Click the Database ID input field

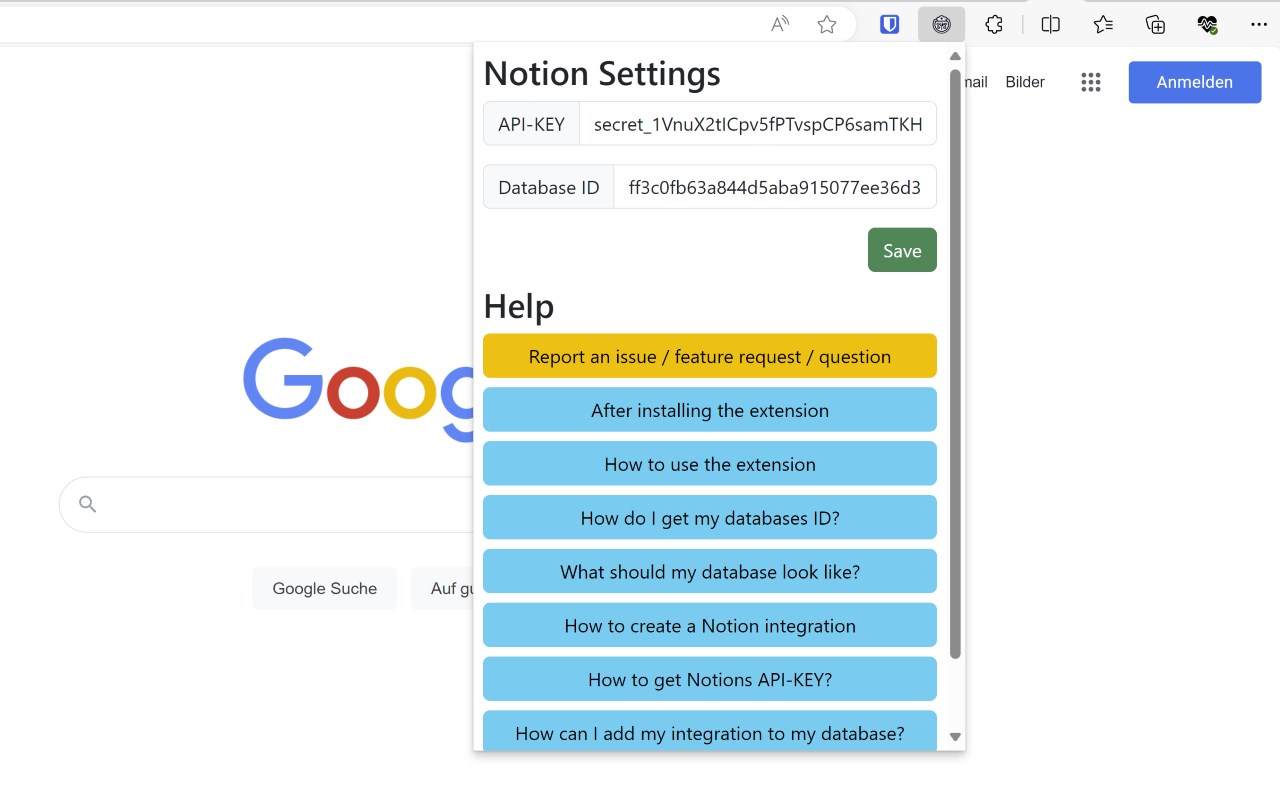[775, 187]
